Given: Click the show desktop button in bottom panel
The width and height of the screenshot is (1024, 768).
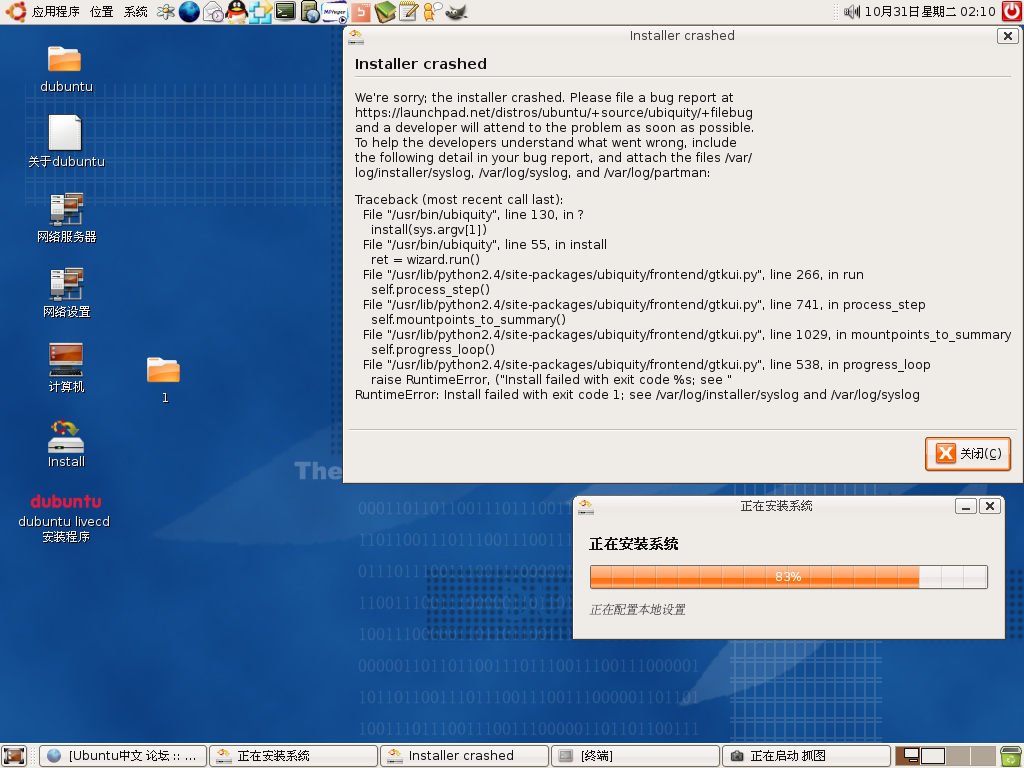Looking at the screenshot, I should 14,756.
